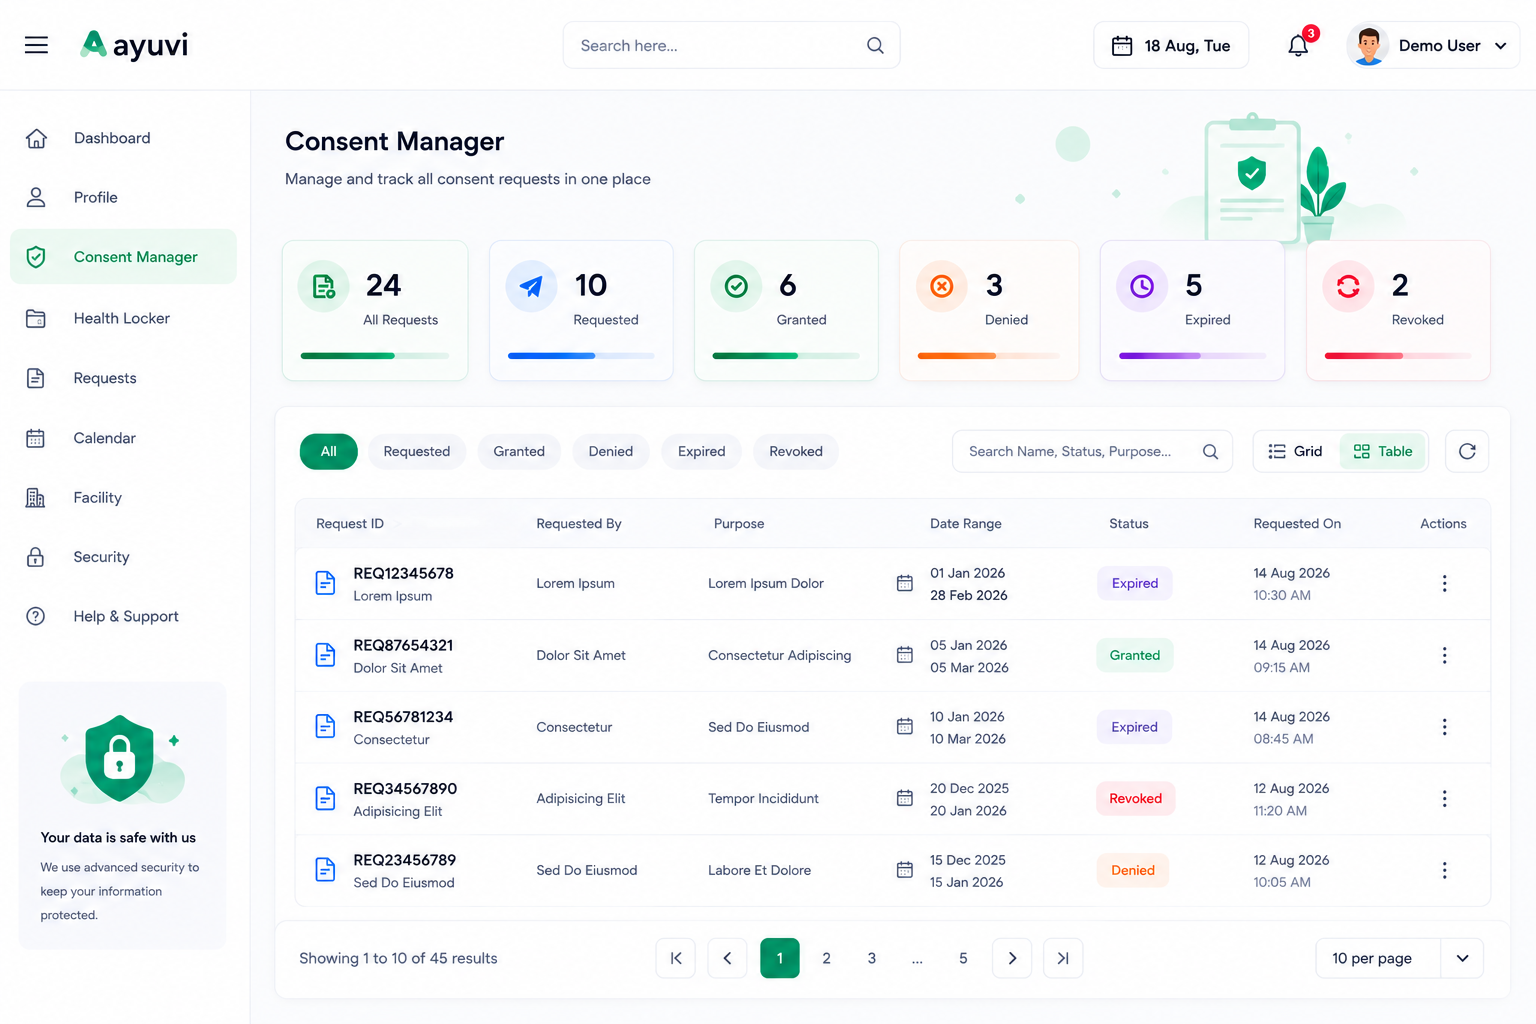Click calendar icon in REQ87654321 date range
This screenshot has height=1024, width=1536.
[x=904, y=655]
